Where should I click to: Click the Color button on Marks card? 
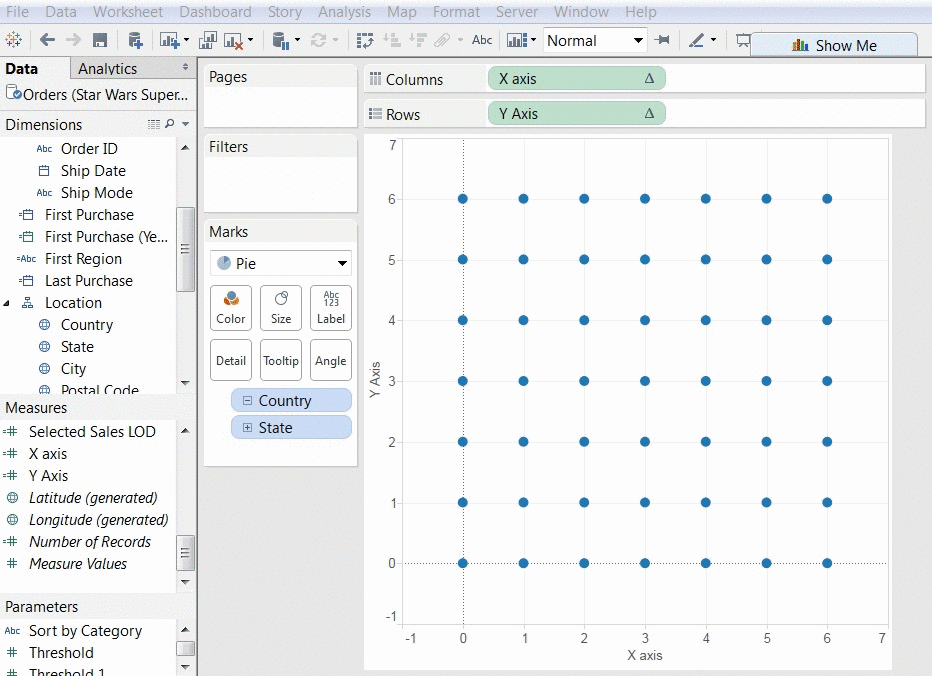(x=231, y=308)
